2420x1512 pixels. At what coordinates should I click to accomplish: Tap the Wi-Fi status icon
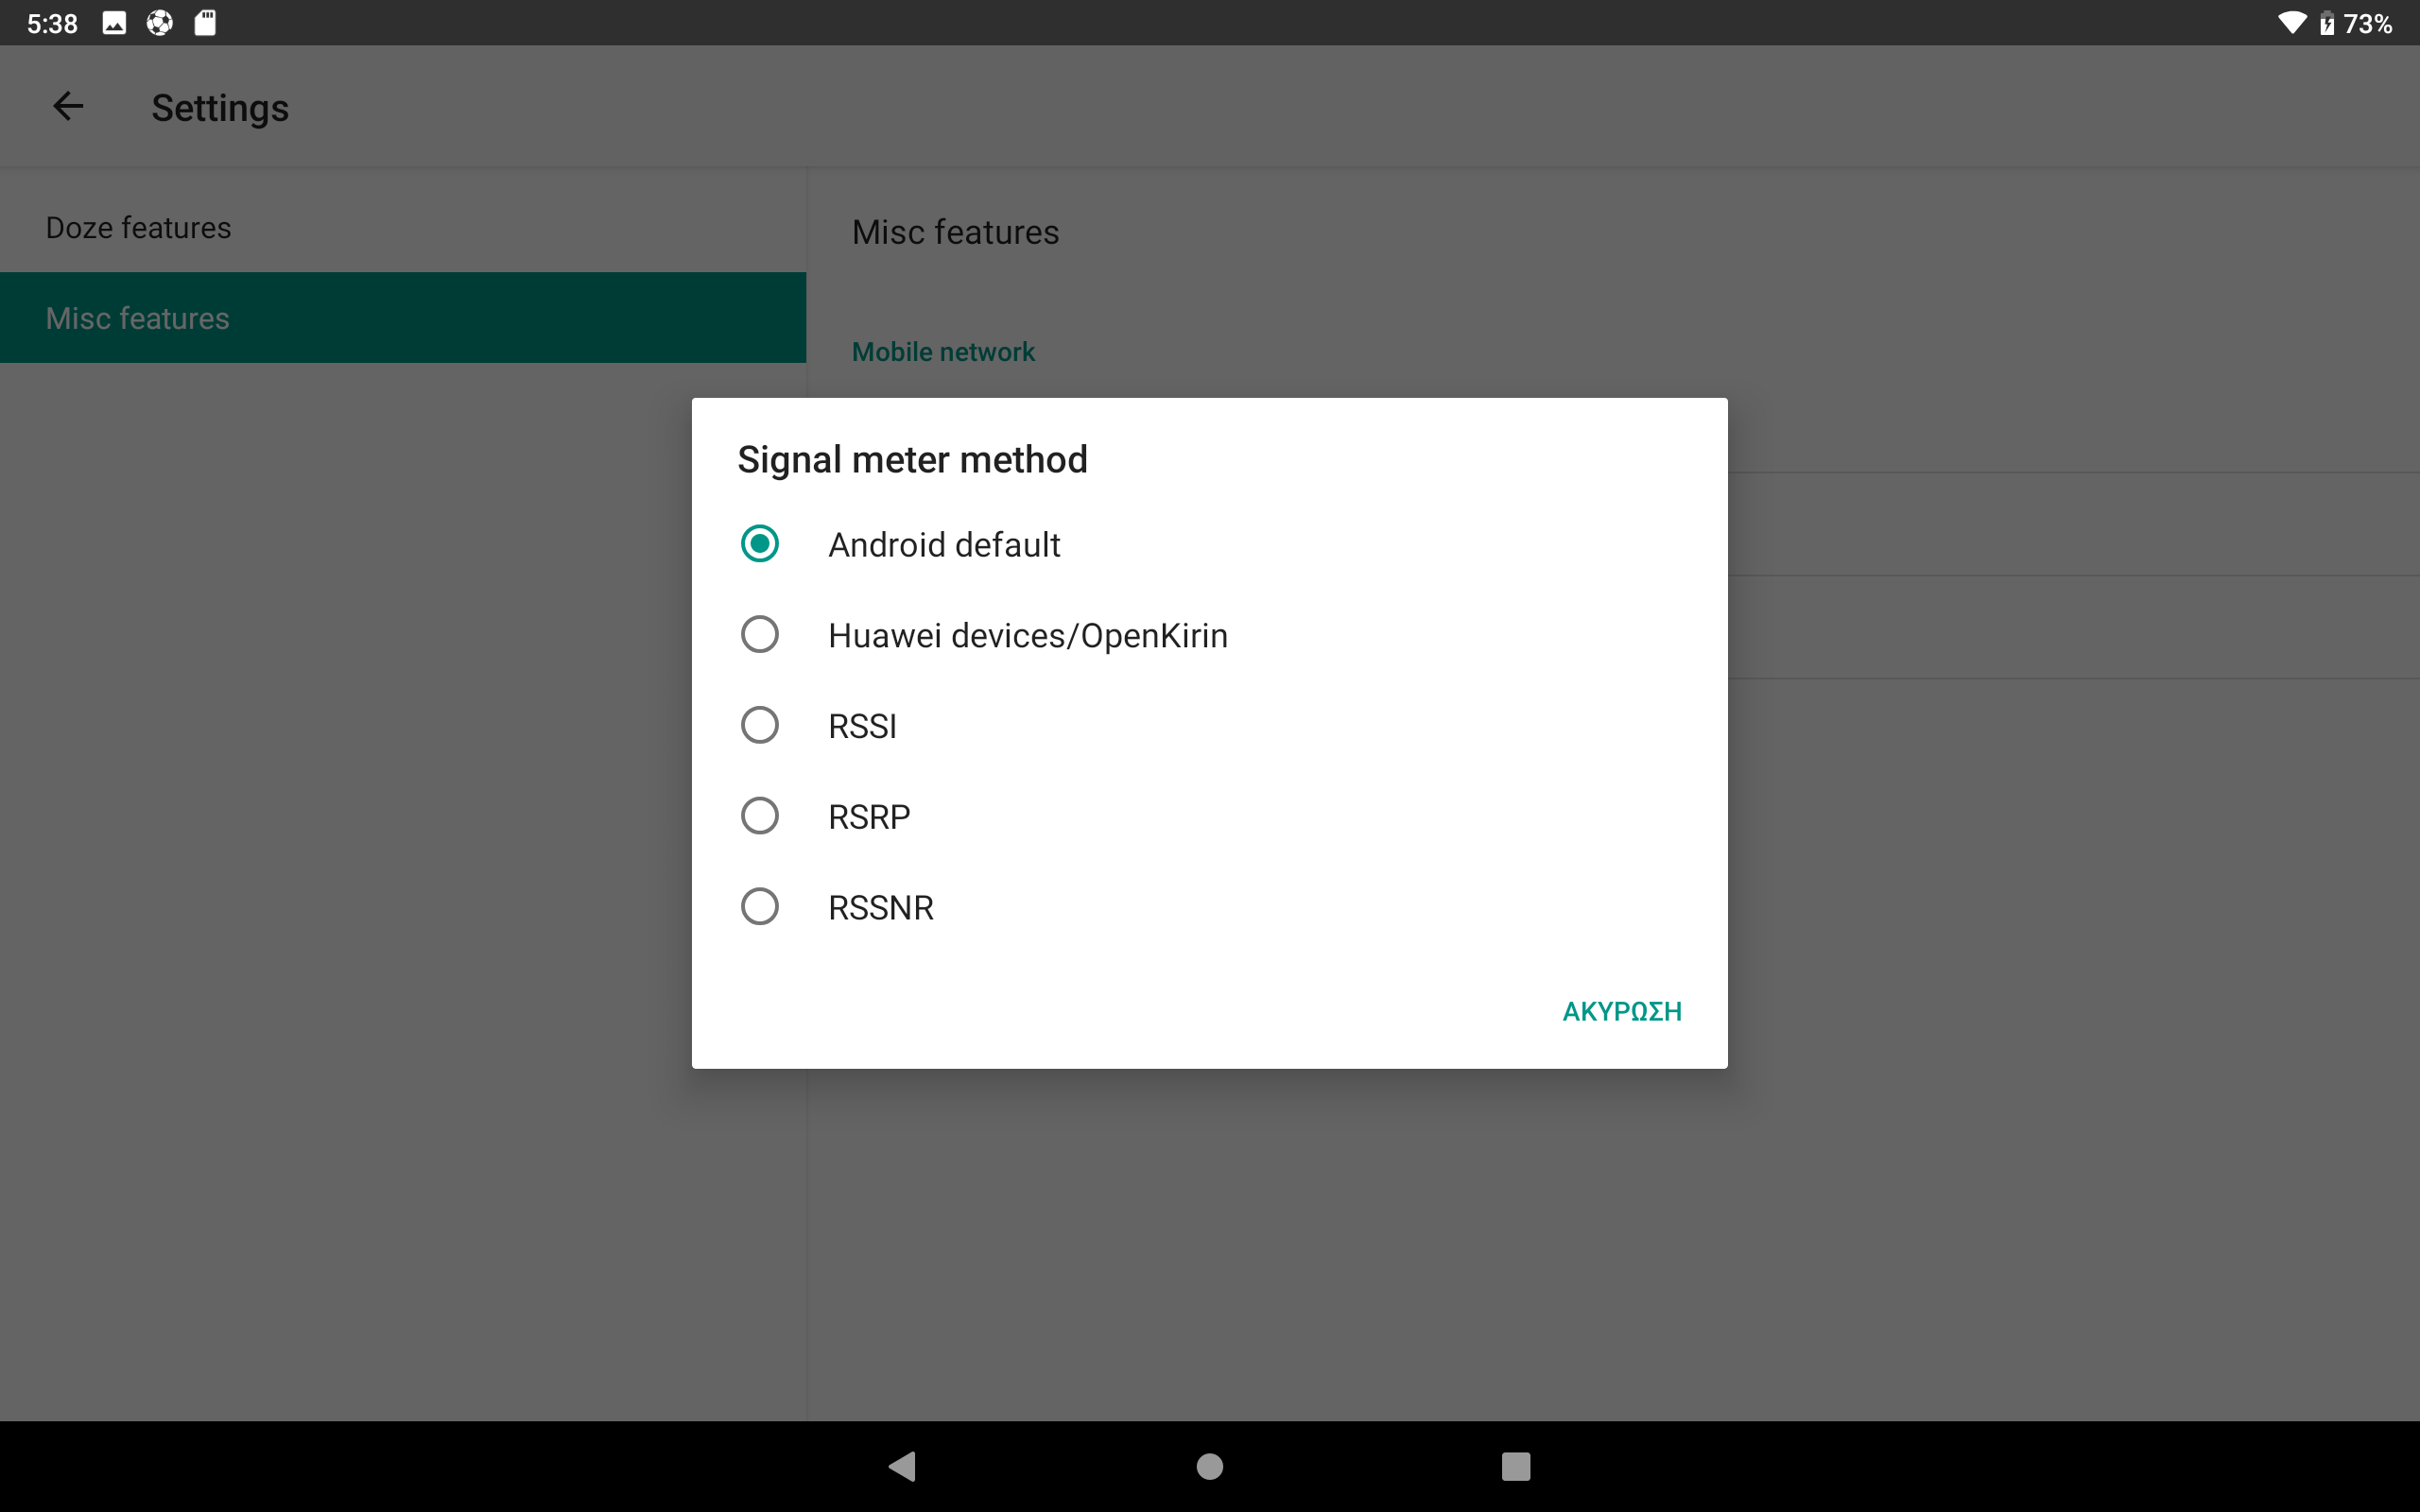[x=2292, y=23]
